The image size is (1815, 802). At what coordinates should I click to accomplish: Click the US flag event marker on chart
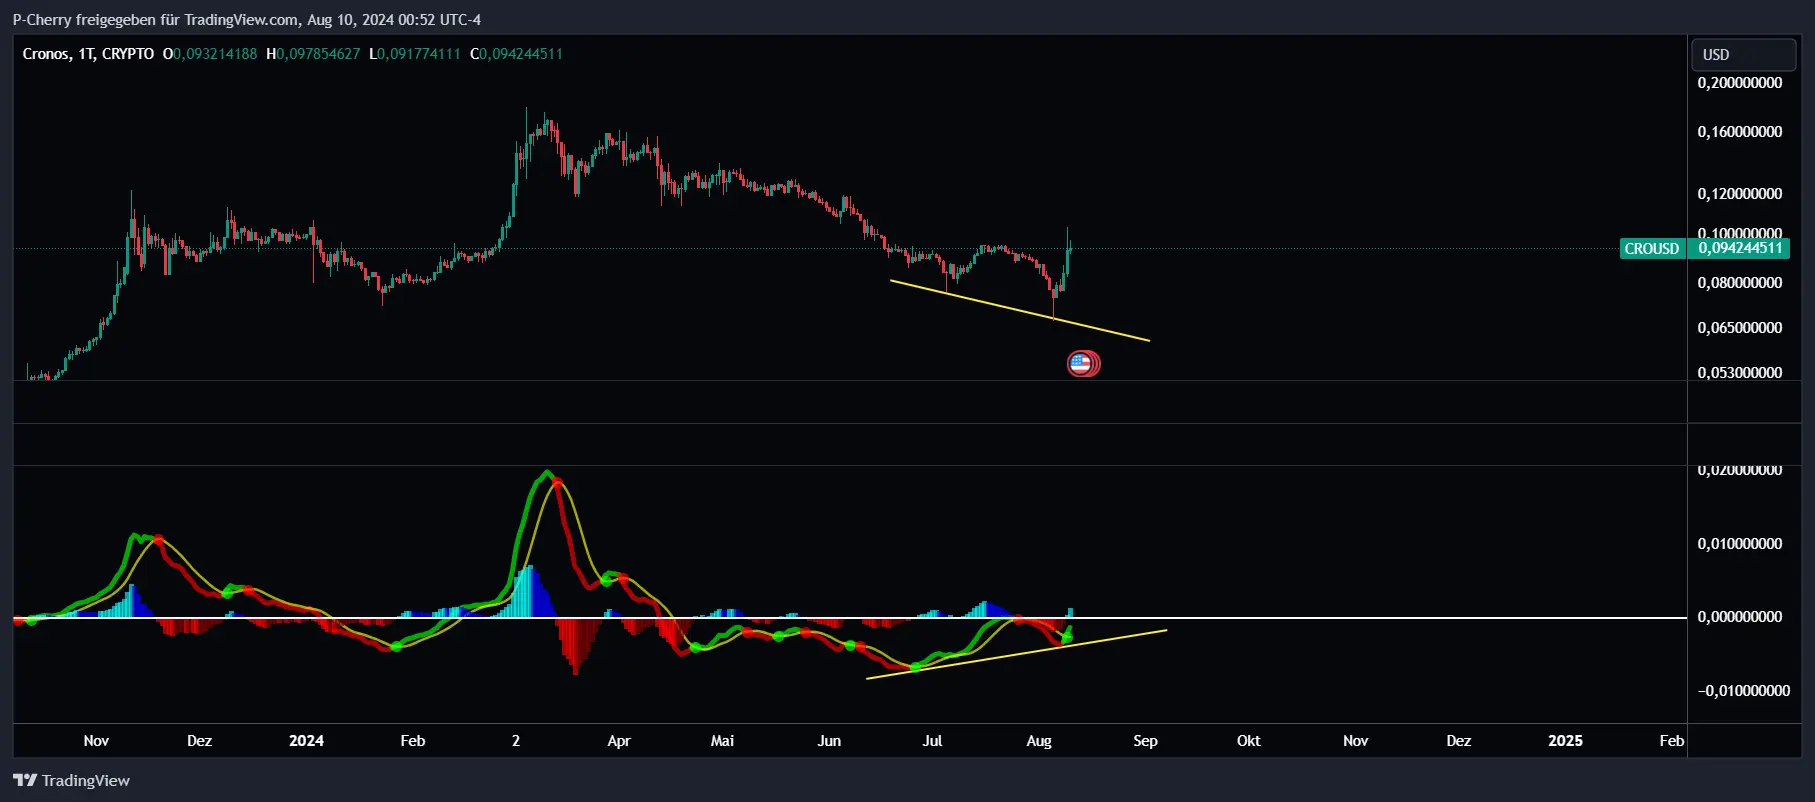point(1081,364)
